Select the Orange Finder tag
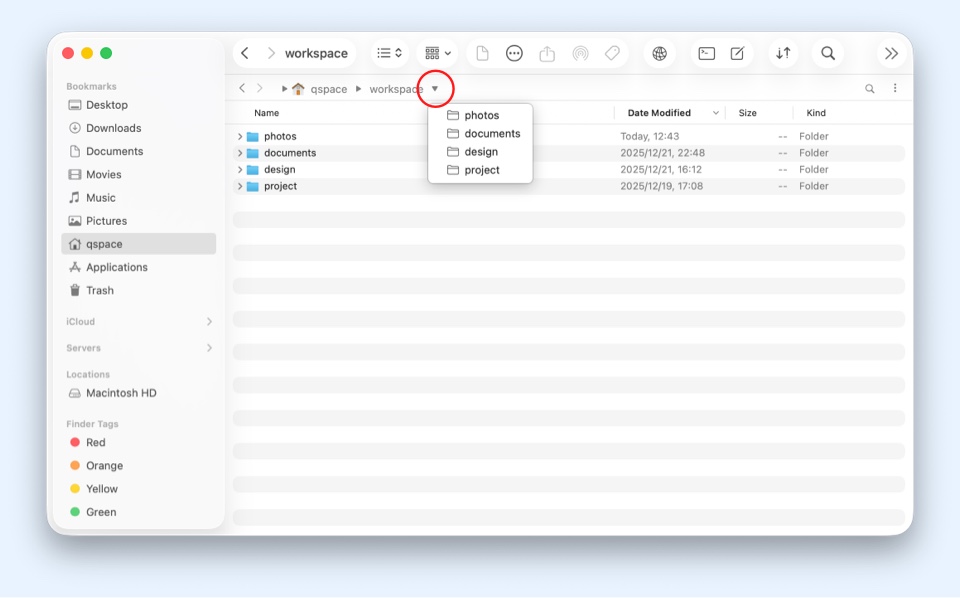 (x=104, y=466)
